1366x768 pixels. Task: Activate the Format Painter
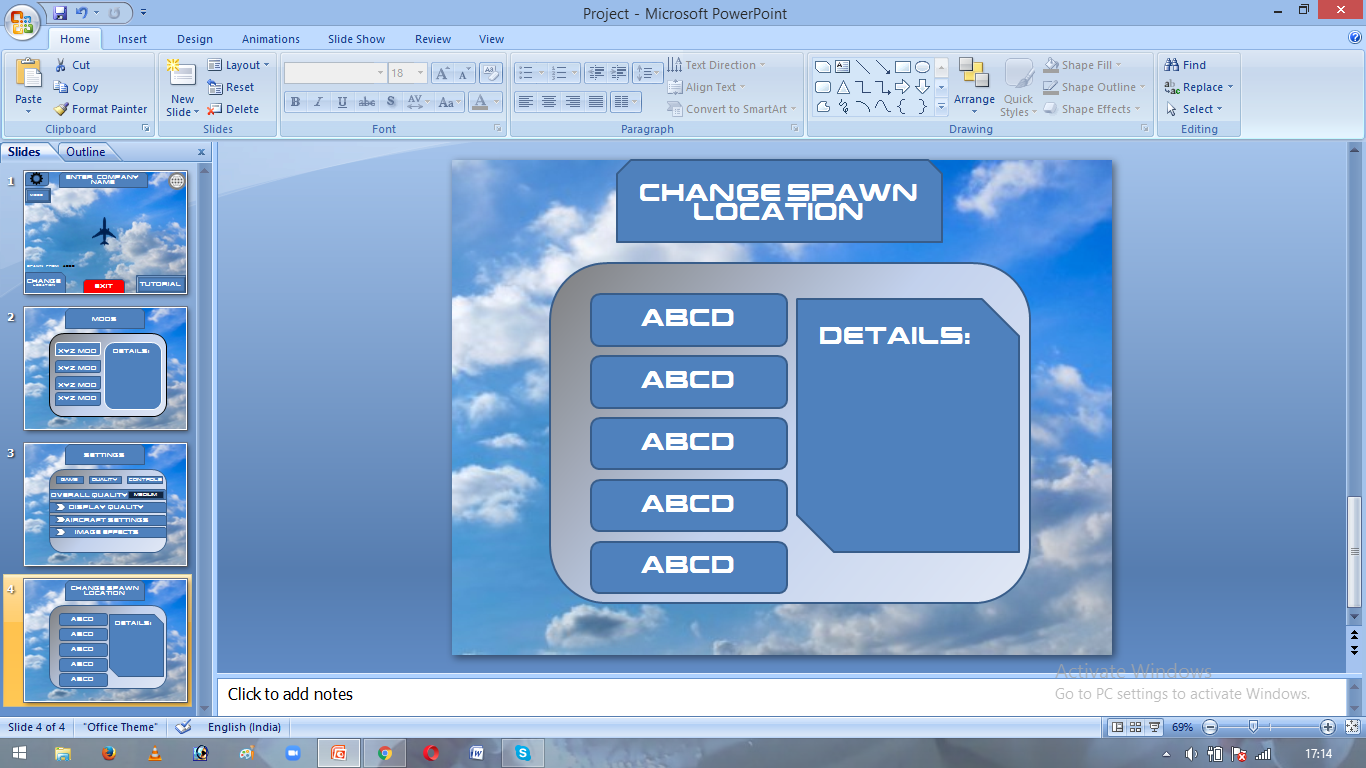pyautogui.click(x=100, y=109)
